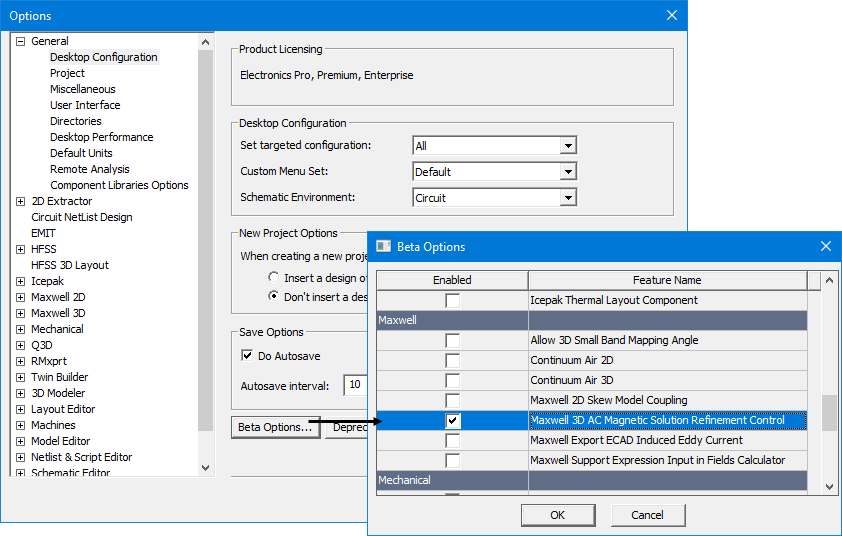Image resolution: width=842 pixels, height=536 pixels.
Task: Open the Custom Menu Set dropdown
Action: point(568,172)
